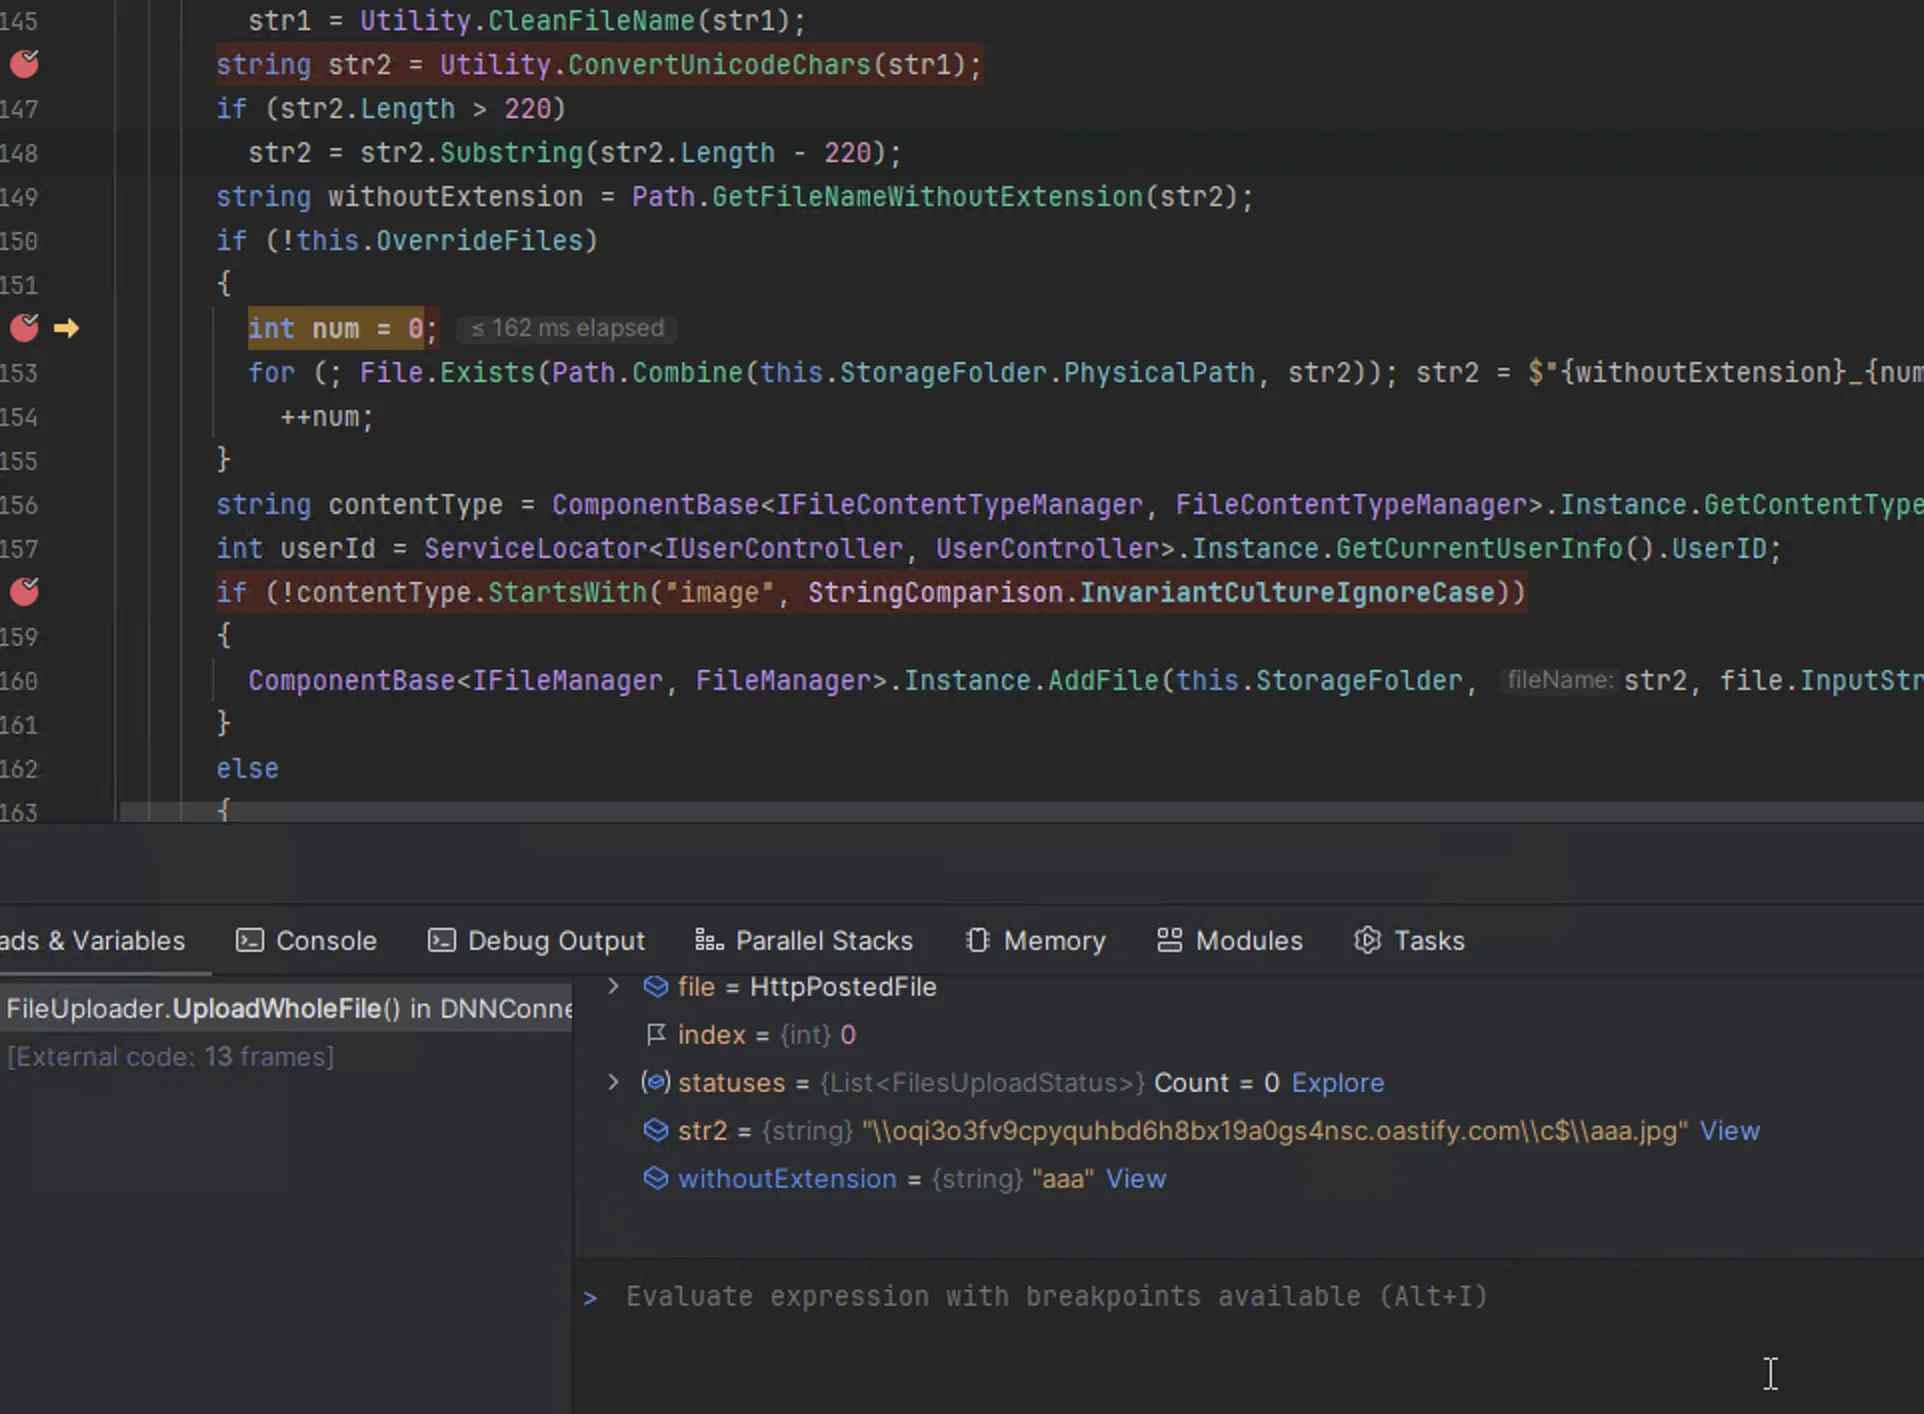Screen dimensions: 1924x1414
Task: Click the Evaluate expression input field
Action: click(1056, 1297)
